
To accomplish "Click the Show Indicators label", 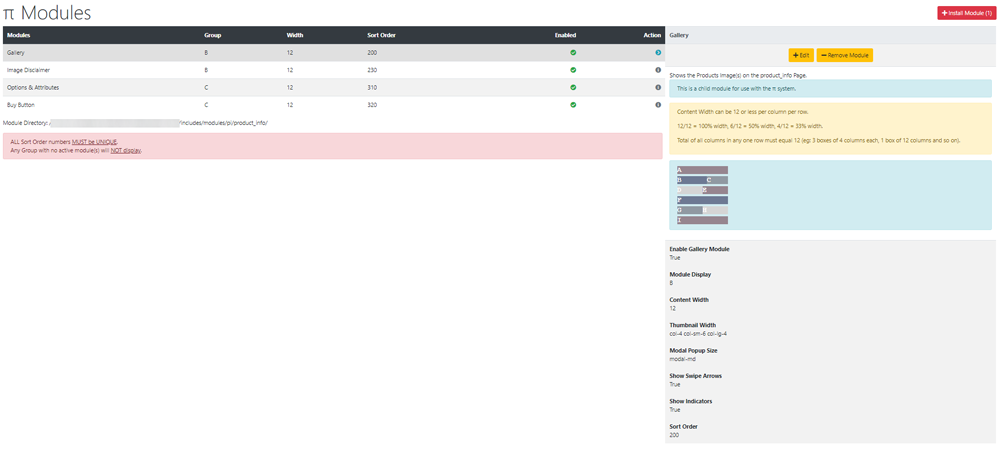I will point(691,402).
